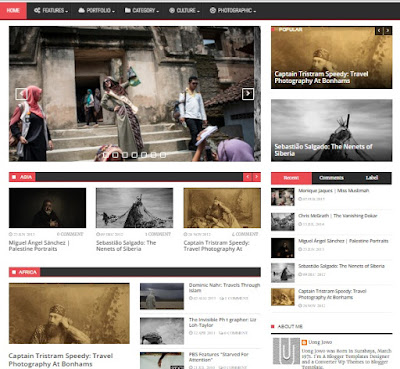Open Asia post title Sebastião Salgado Nenets of Siberia
Image resolution: width=400 pixels, height=369 pixels.
(x=126, y=246)
